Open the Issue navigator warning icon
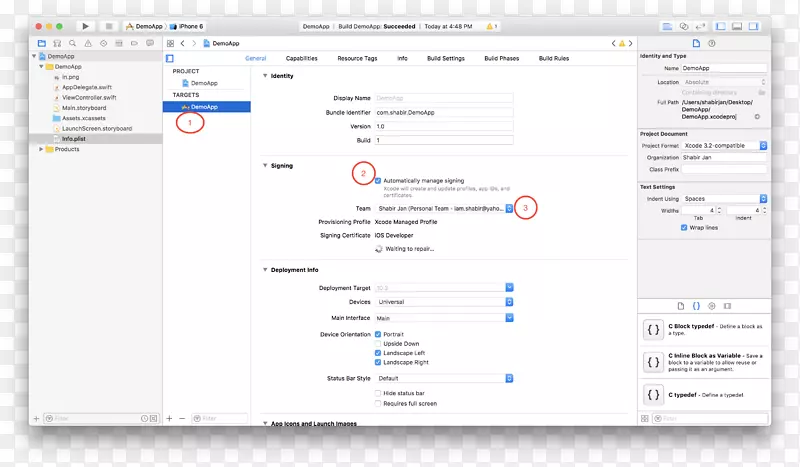 click(88, 43)
